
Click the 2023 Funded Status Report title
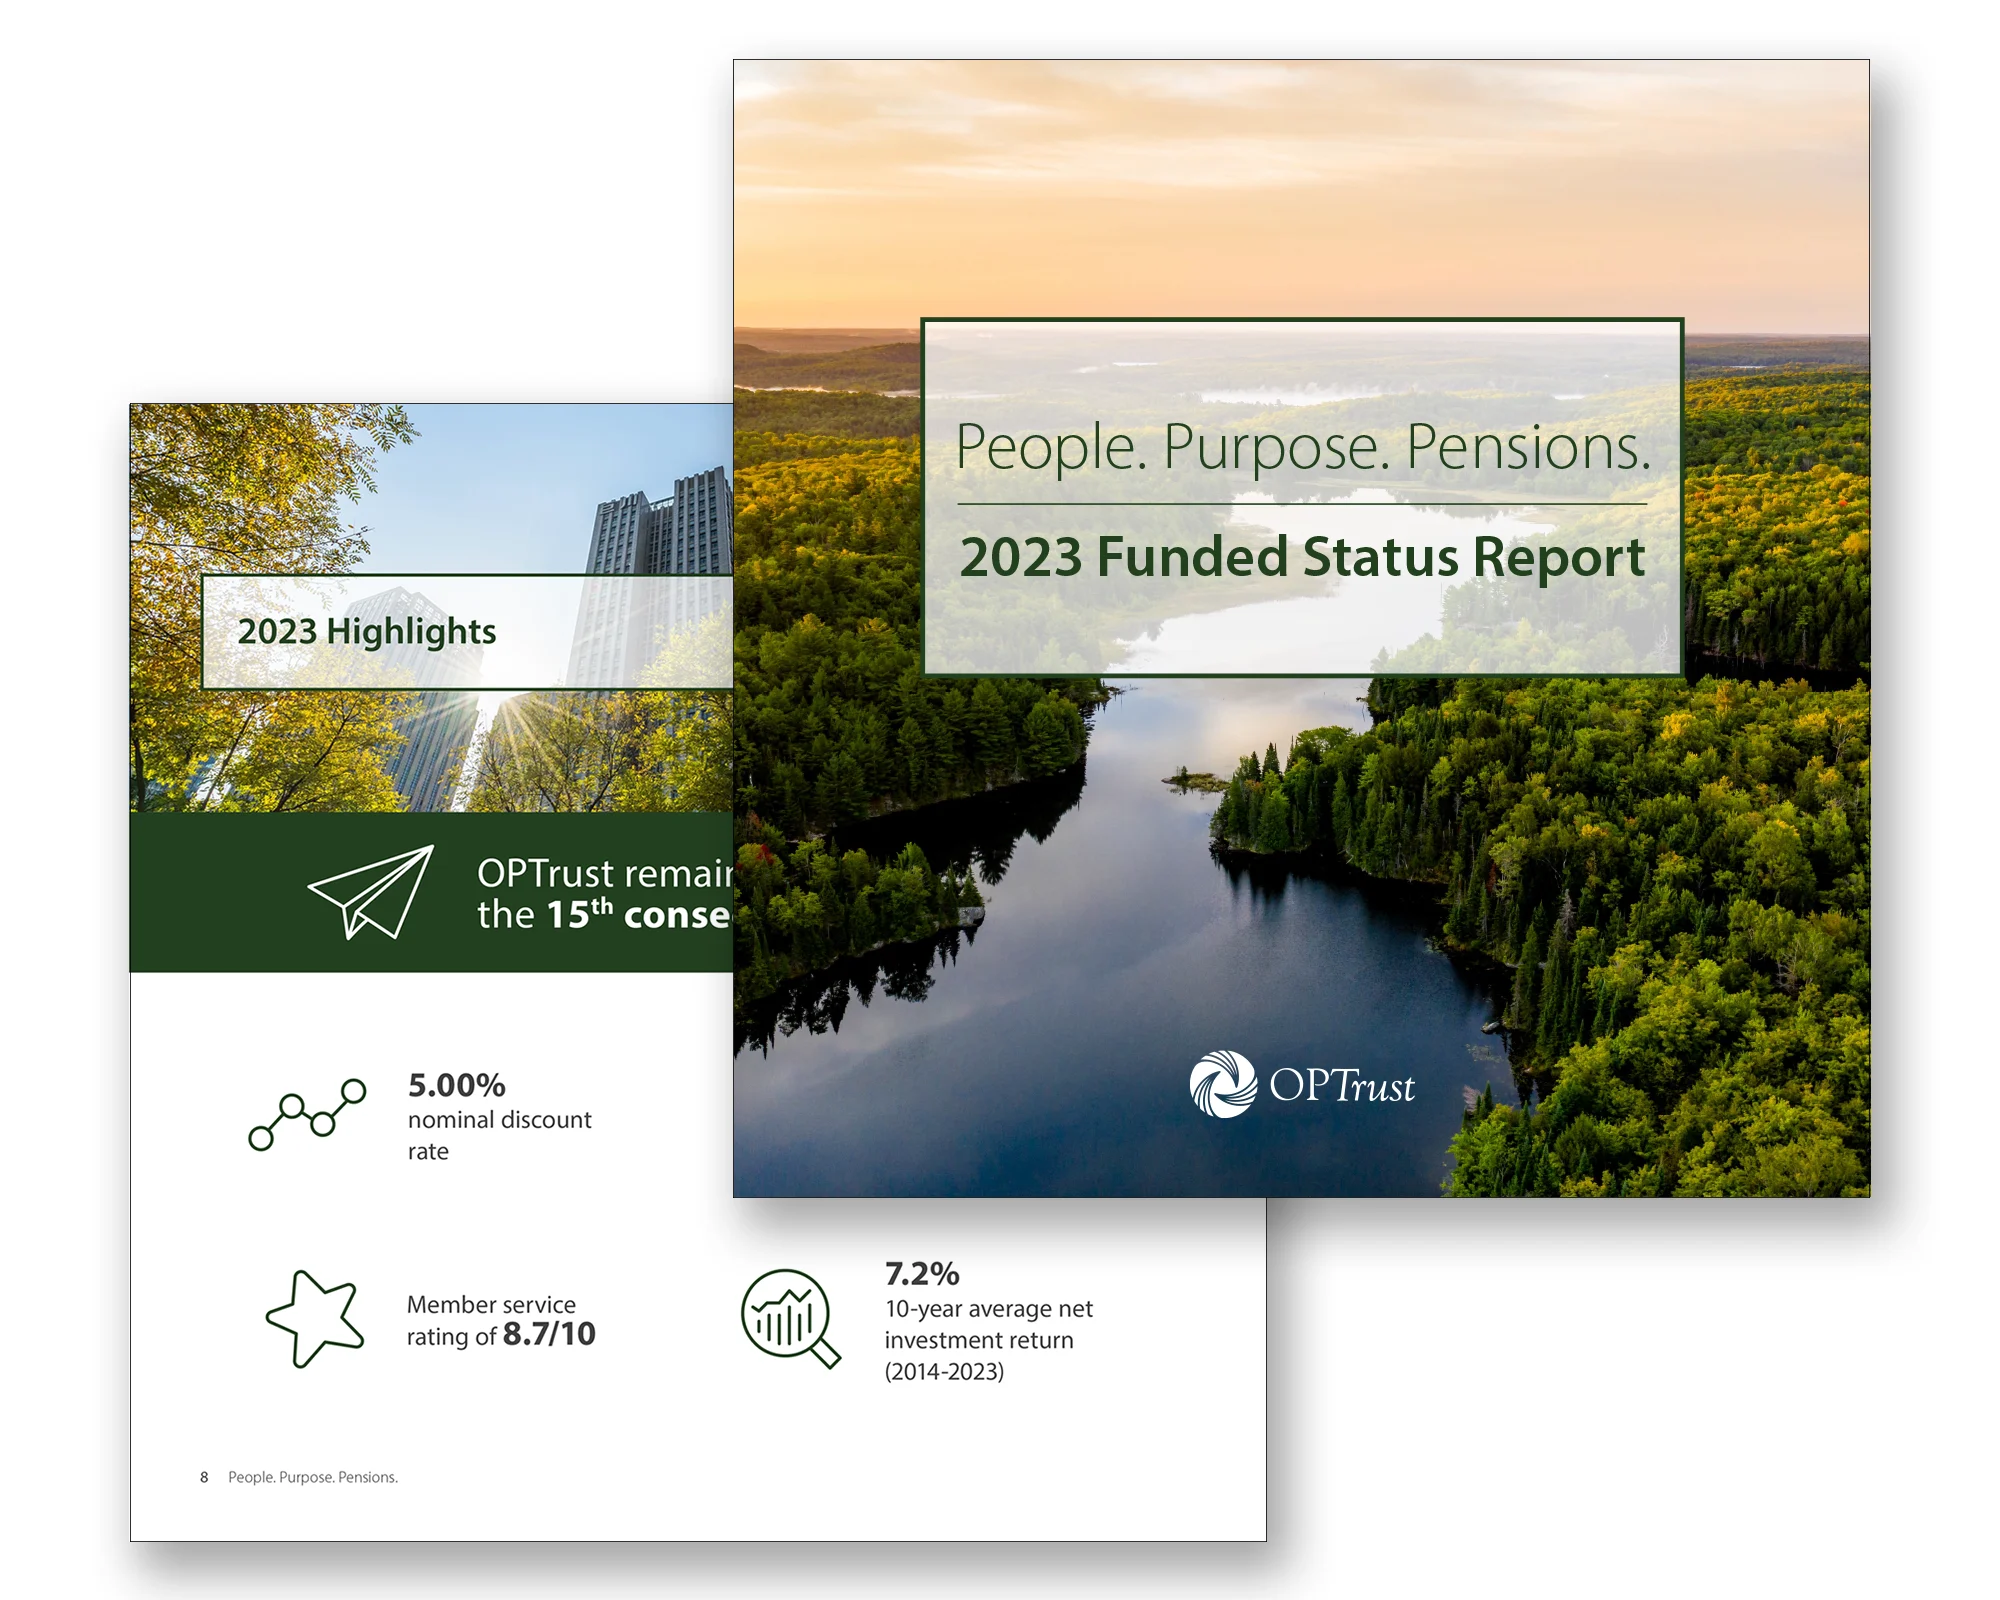1301,557
